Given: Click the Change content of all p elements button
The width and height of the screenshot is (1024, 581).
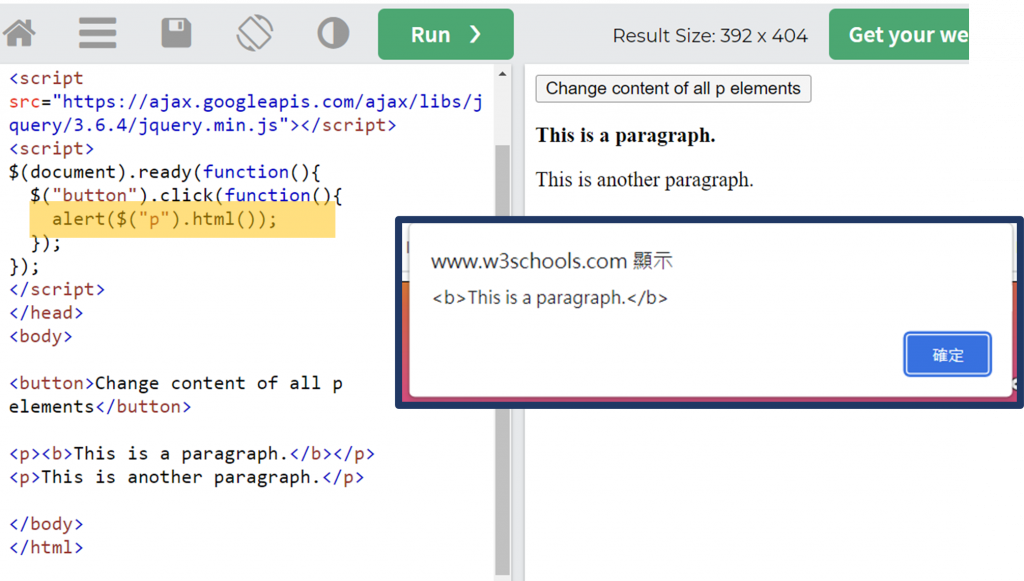Looking at the screenshot, I should (x=673, y=89).
